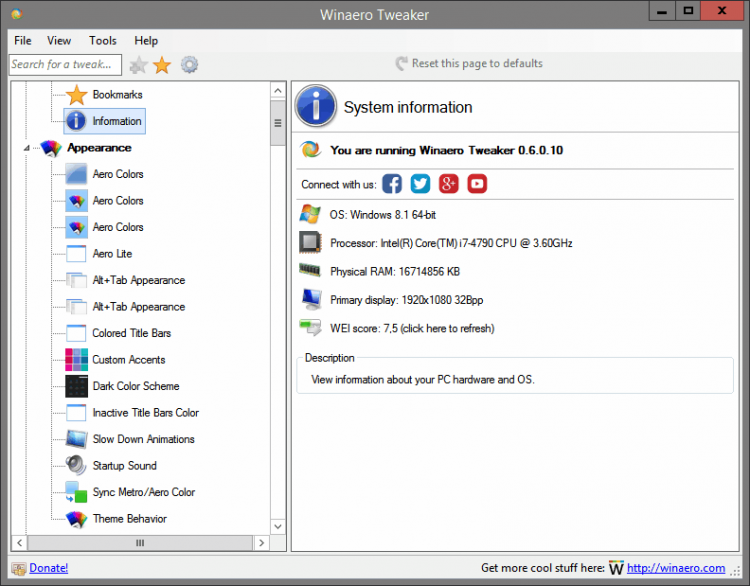
Task: Select the Slow Down Animations icon
Action: click(77, 439)
